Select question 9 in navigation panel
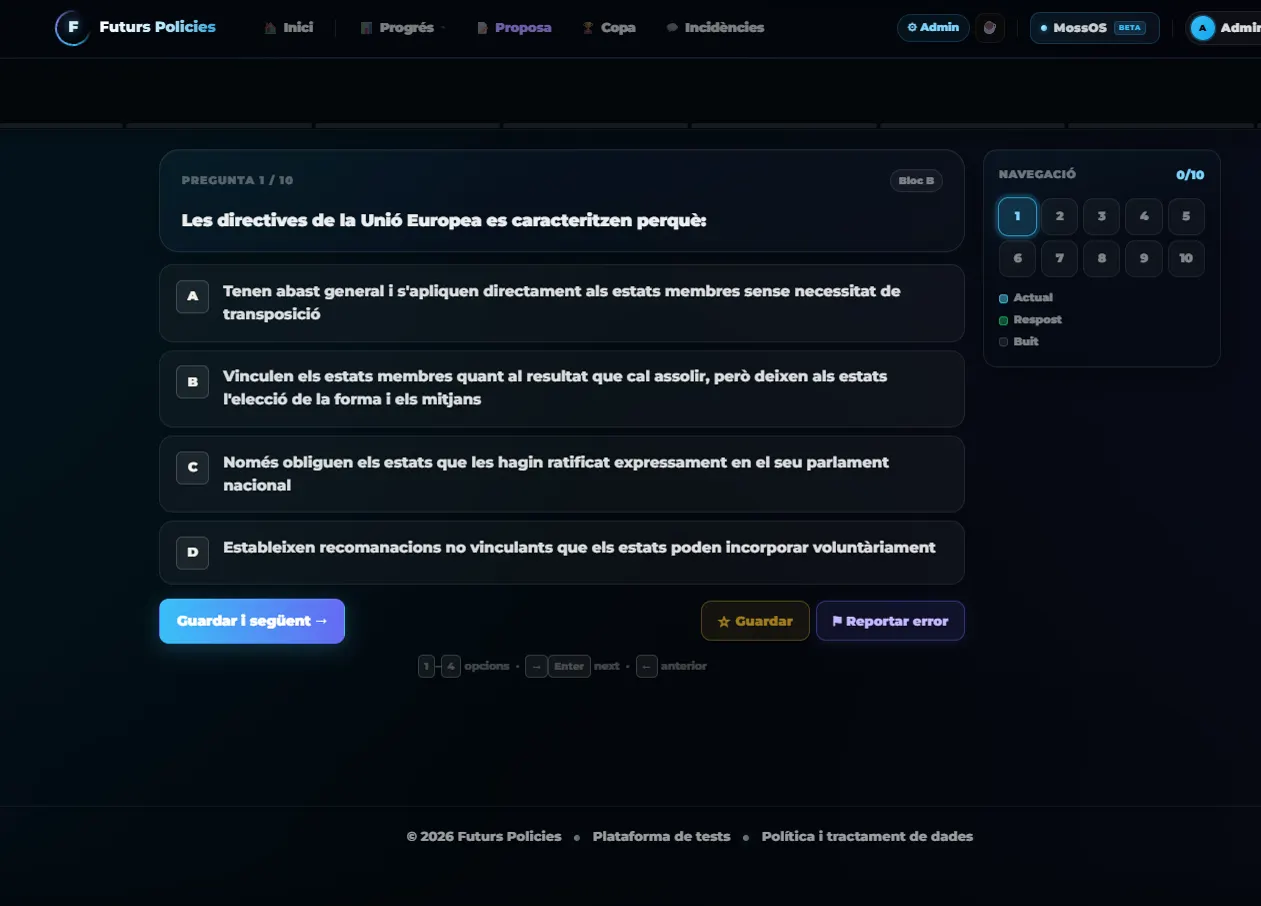 tap(1144, 258)
